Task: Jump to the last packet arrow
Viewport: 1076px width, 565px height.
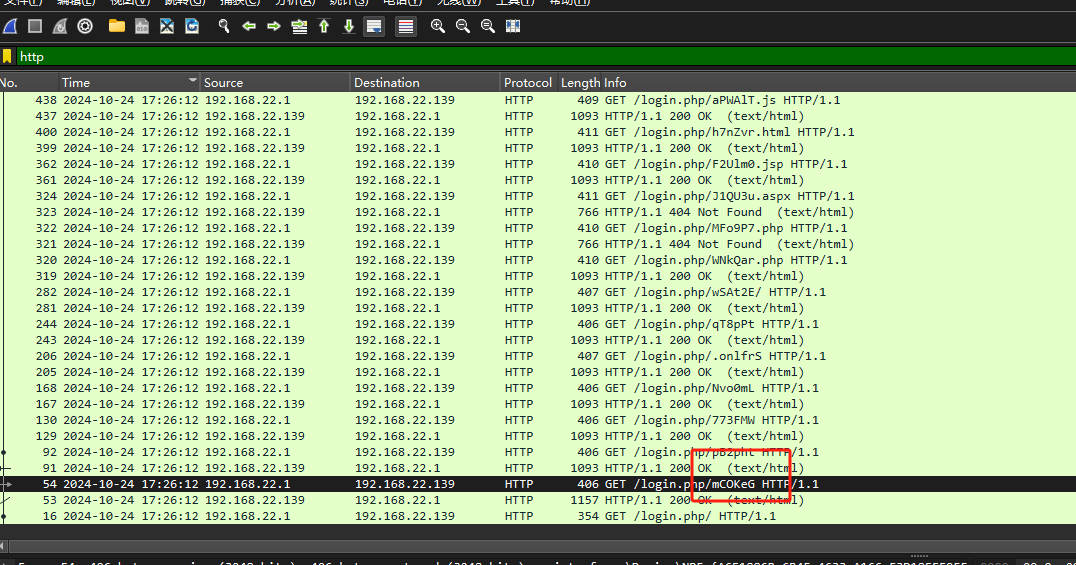Action: [x=348, y=26]
